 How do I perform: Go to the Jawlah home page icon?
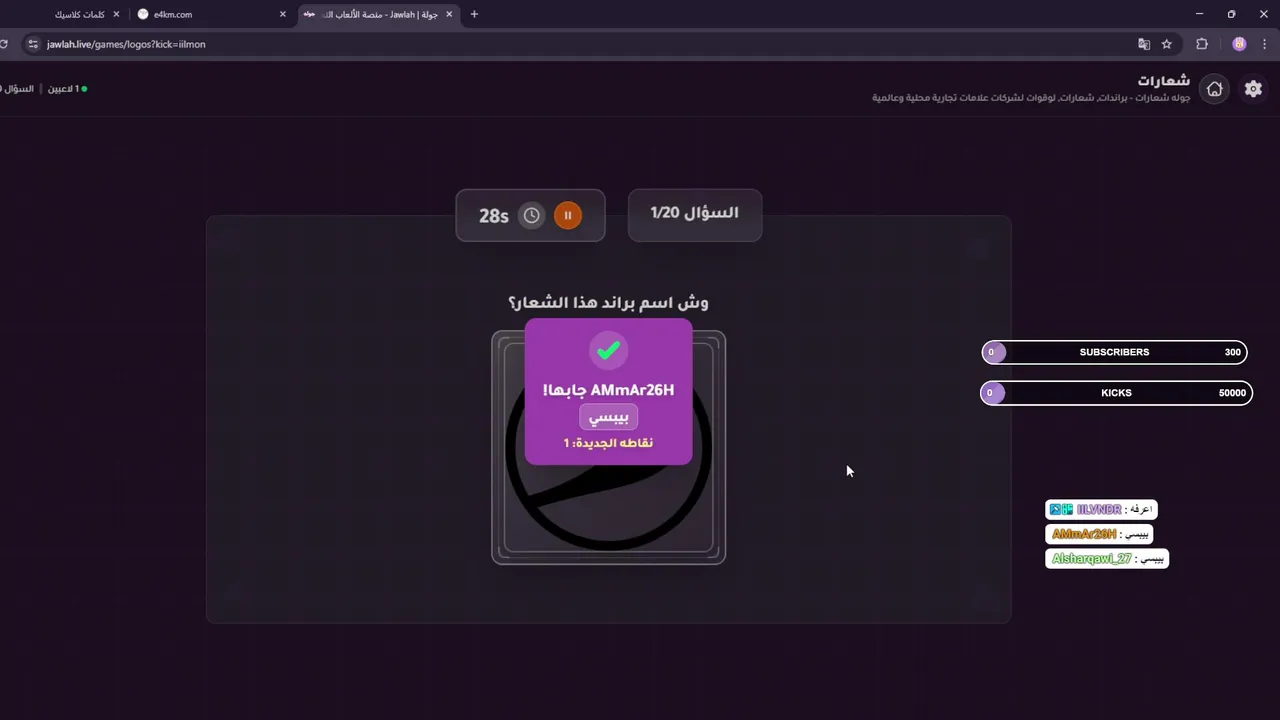[x=1214, y=89]
